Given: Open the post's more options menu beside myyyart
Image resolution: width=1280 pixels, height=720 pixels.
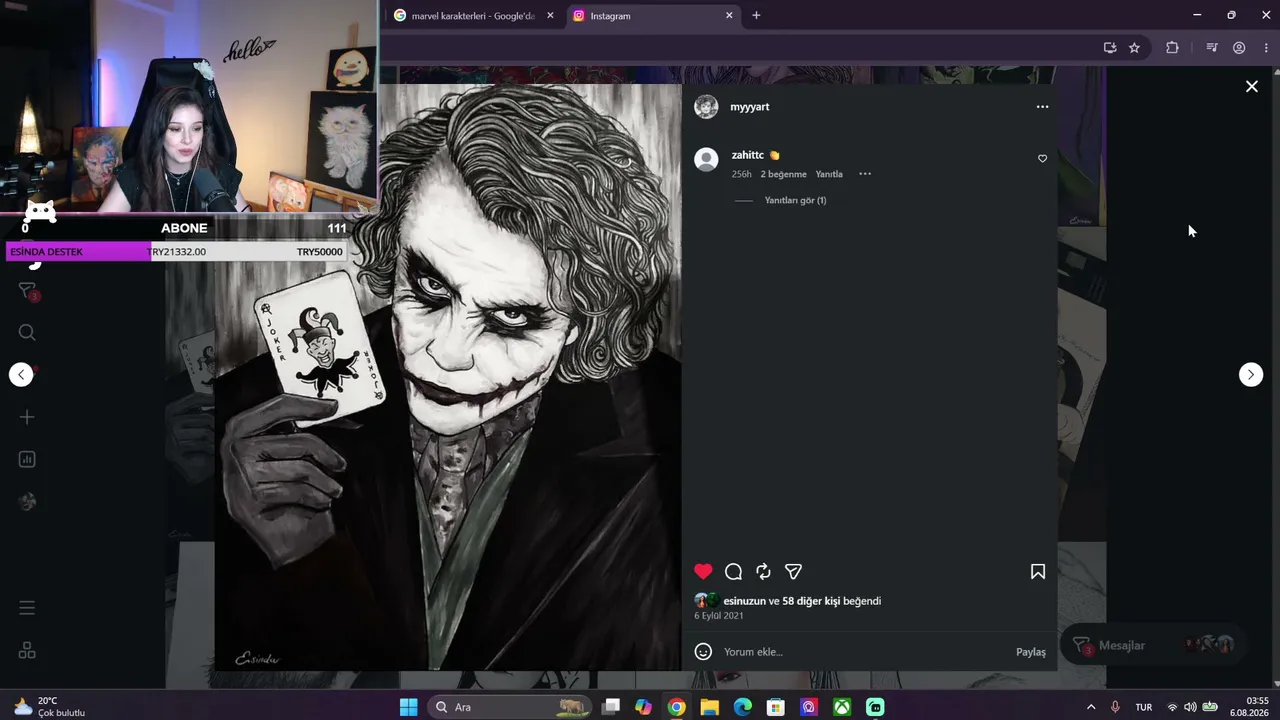Looking at the screenshot, I should tap(1042, 107).
